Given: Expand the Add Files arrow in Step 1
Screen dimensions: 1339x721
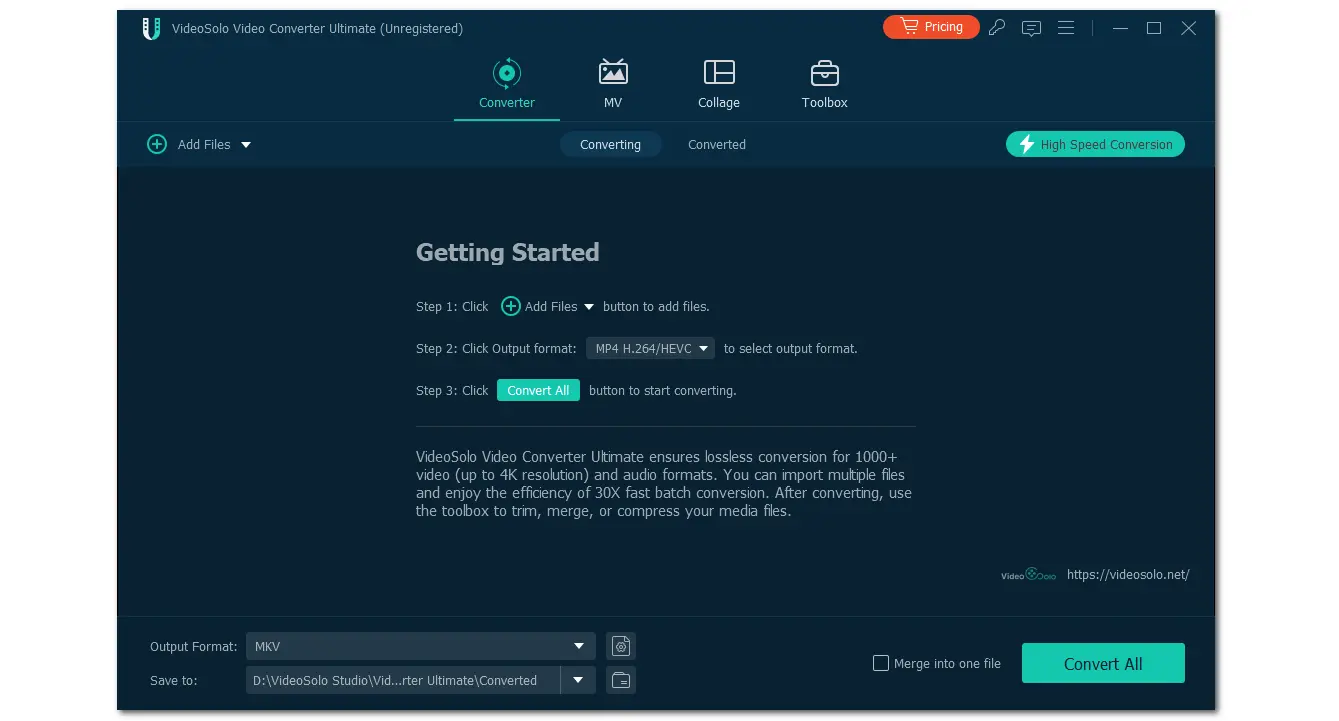Looking at the screenshot, I should 589,307.
